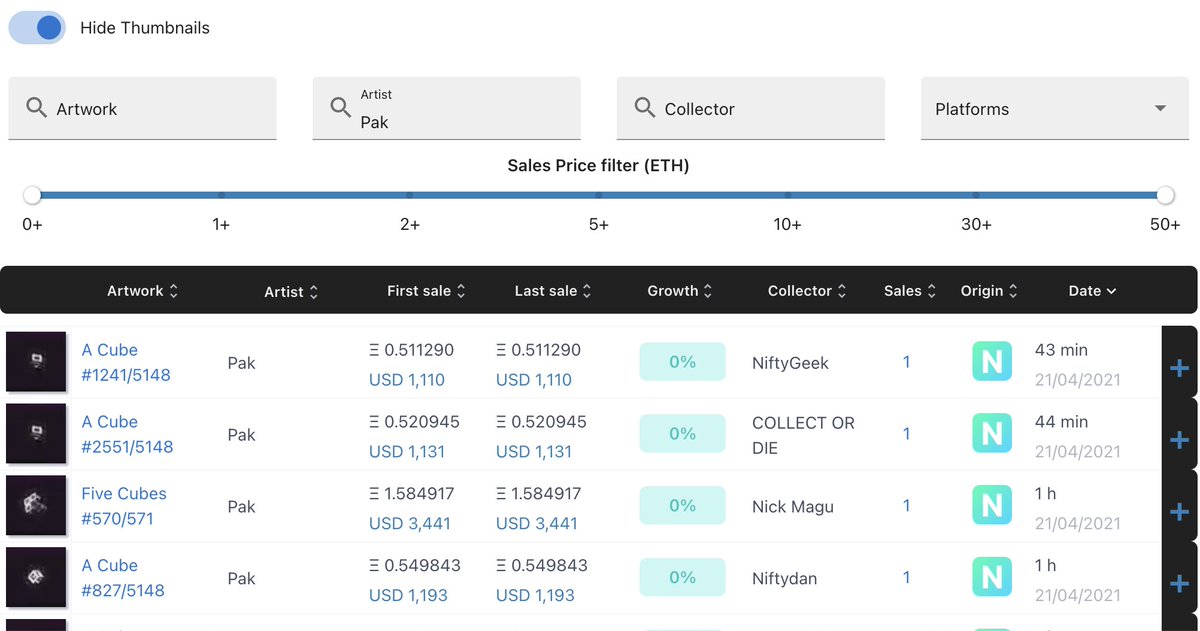1200x631 pixels.
Task: Click the search icon in Collector field
Action: [645, 108]
